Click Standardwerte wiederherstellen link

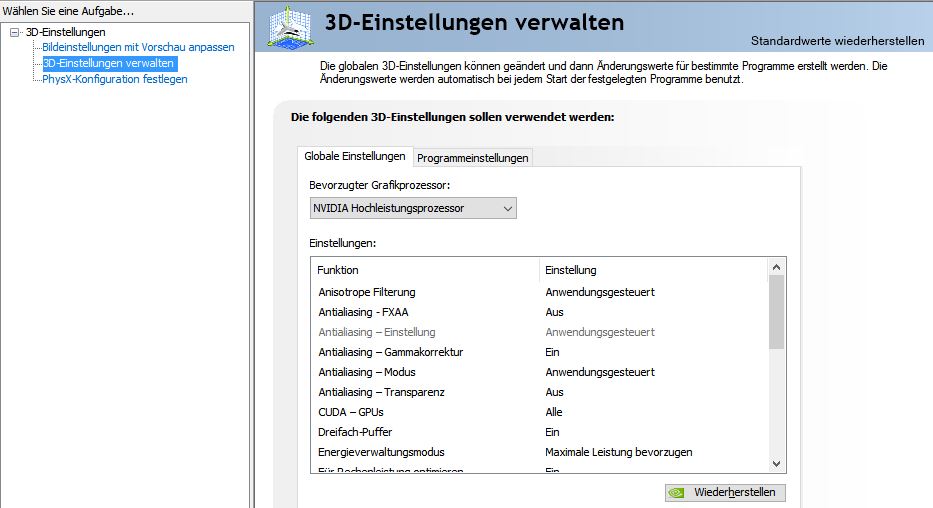point(837,41)
